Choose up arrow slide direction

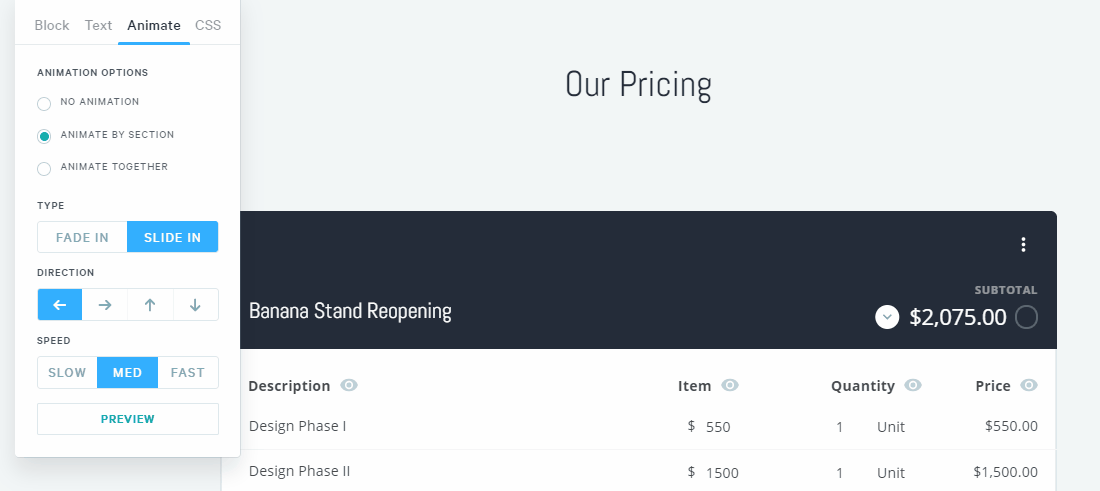coord(150,304)
